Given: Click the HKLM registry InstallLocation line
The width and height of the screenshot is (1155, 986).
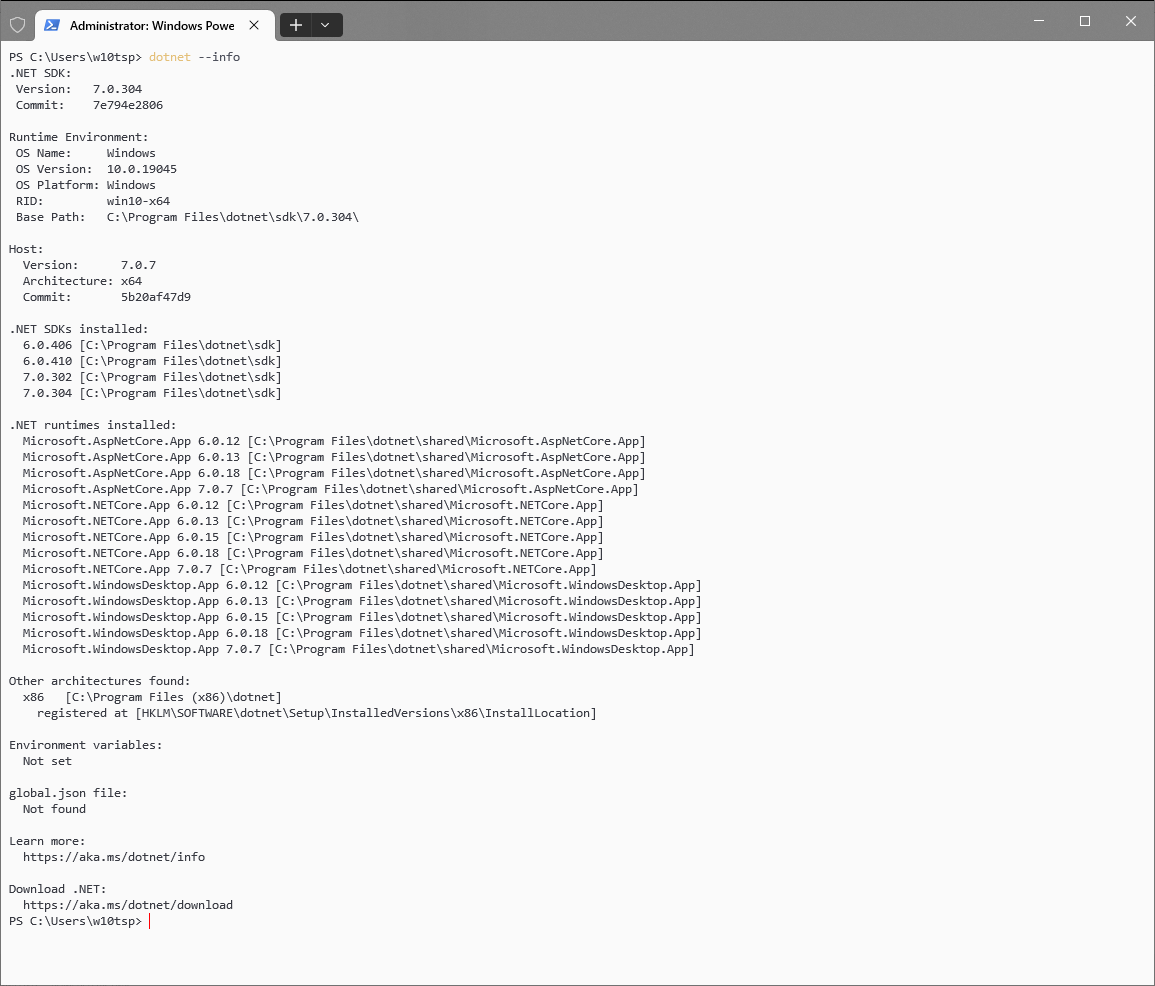Looking at the screenshot, I should pos(317,714).
